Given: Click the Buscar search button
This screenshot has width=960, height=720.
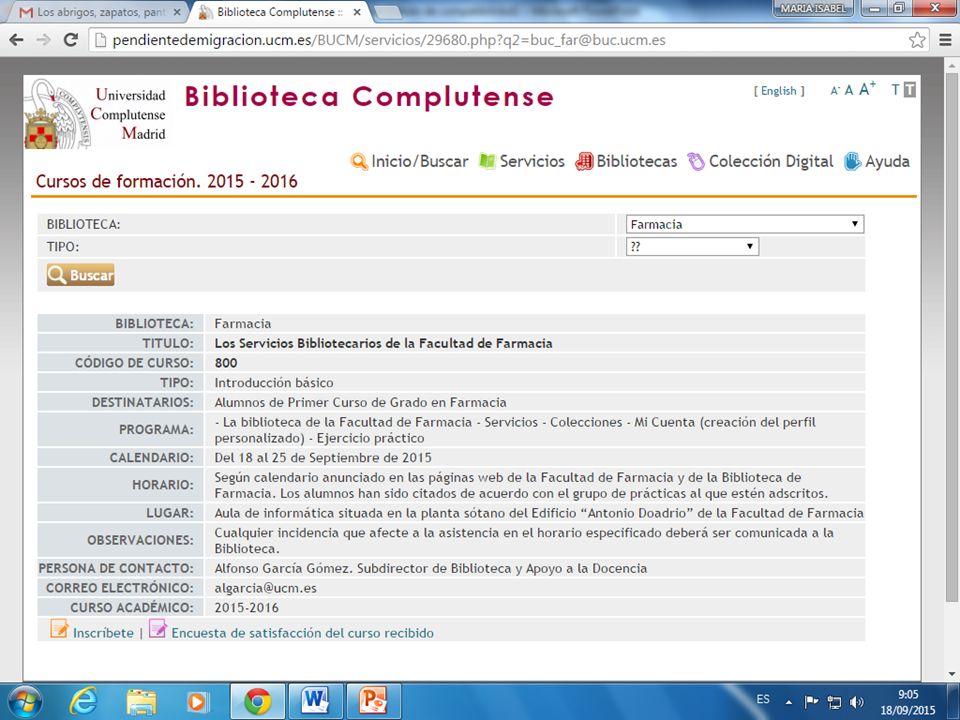Looking at the screenshot, I should pos(81,275).
